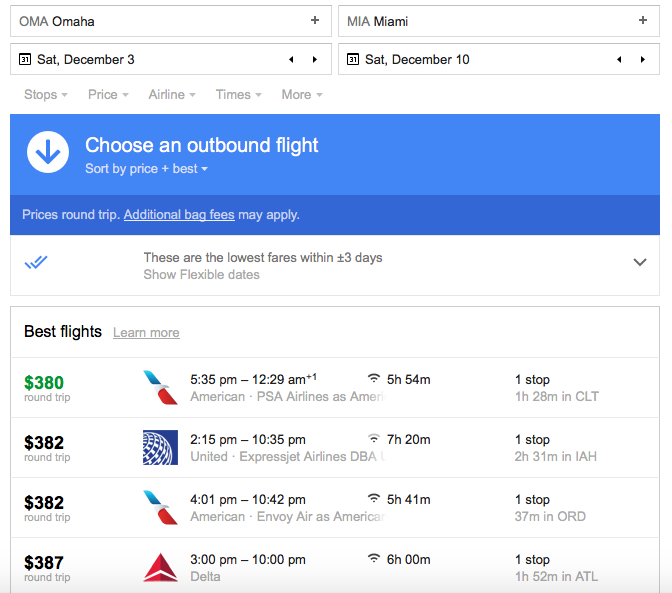Move return date one day later
672x593 pixels.
pos(643,60)
